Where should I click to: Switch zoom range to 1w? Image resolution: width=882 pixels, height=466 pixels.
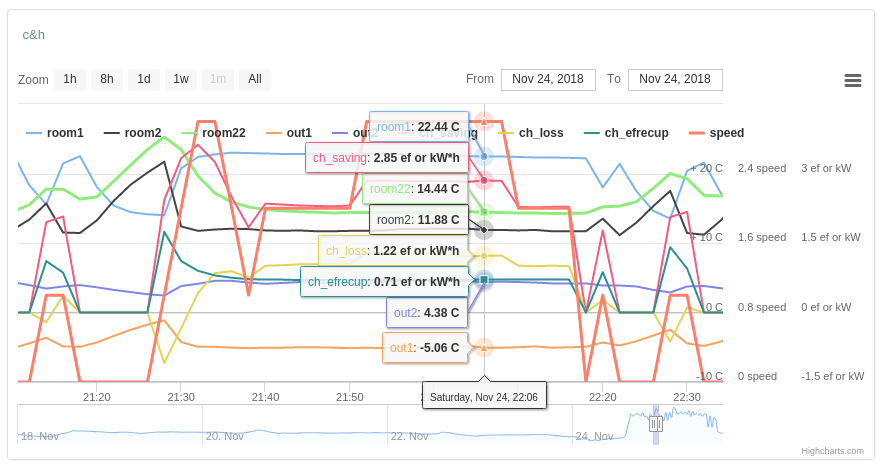[x=180, y=79]
